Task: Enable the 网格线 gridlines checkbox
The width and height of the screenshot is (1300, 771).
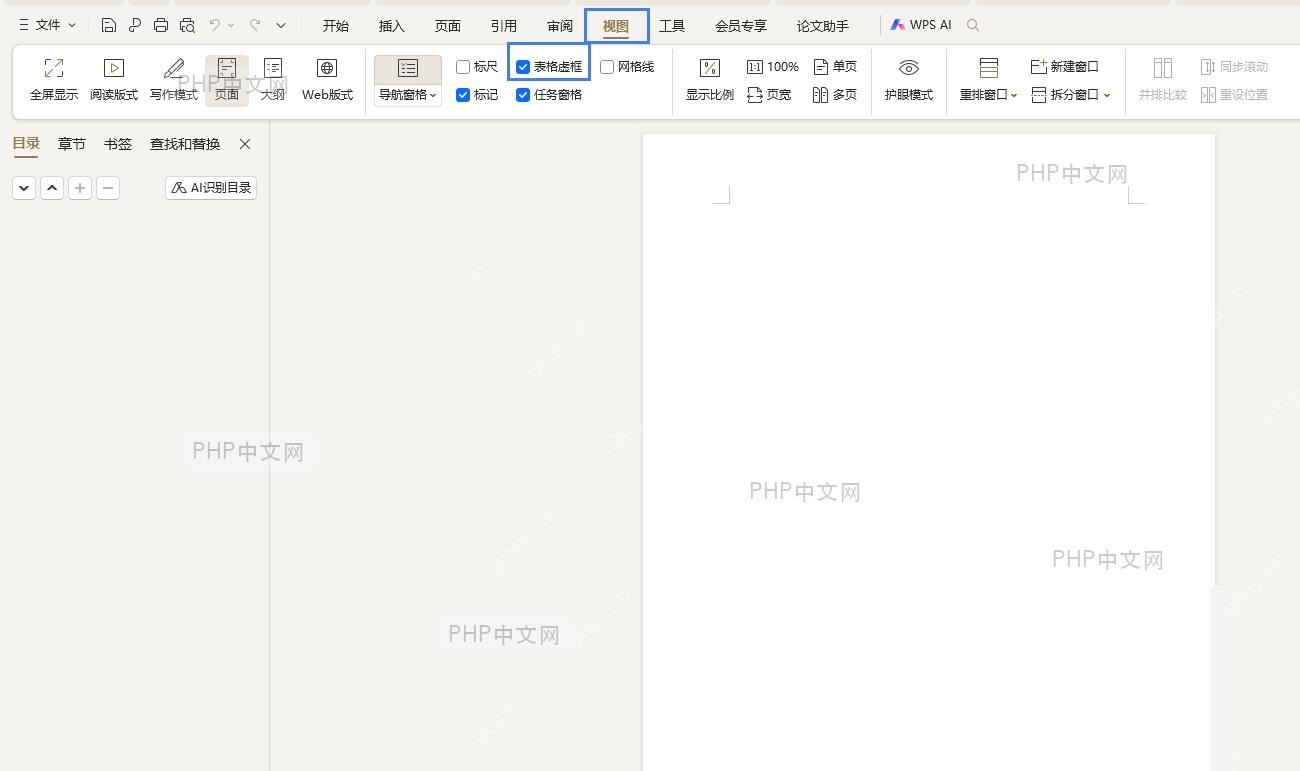Action: pyautogui.click(x=607, y=67)
